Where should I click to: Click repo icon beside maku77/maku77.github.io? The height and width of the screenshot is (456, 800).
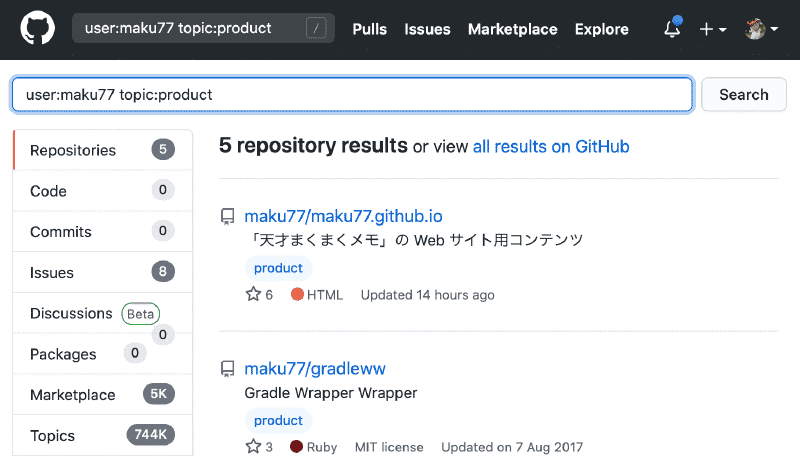pos(228,216)
